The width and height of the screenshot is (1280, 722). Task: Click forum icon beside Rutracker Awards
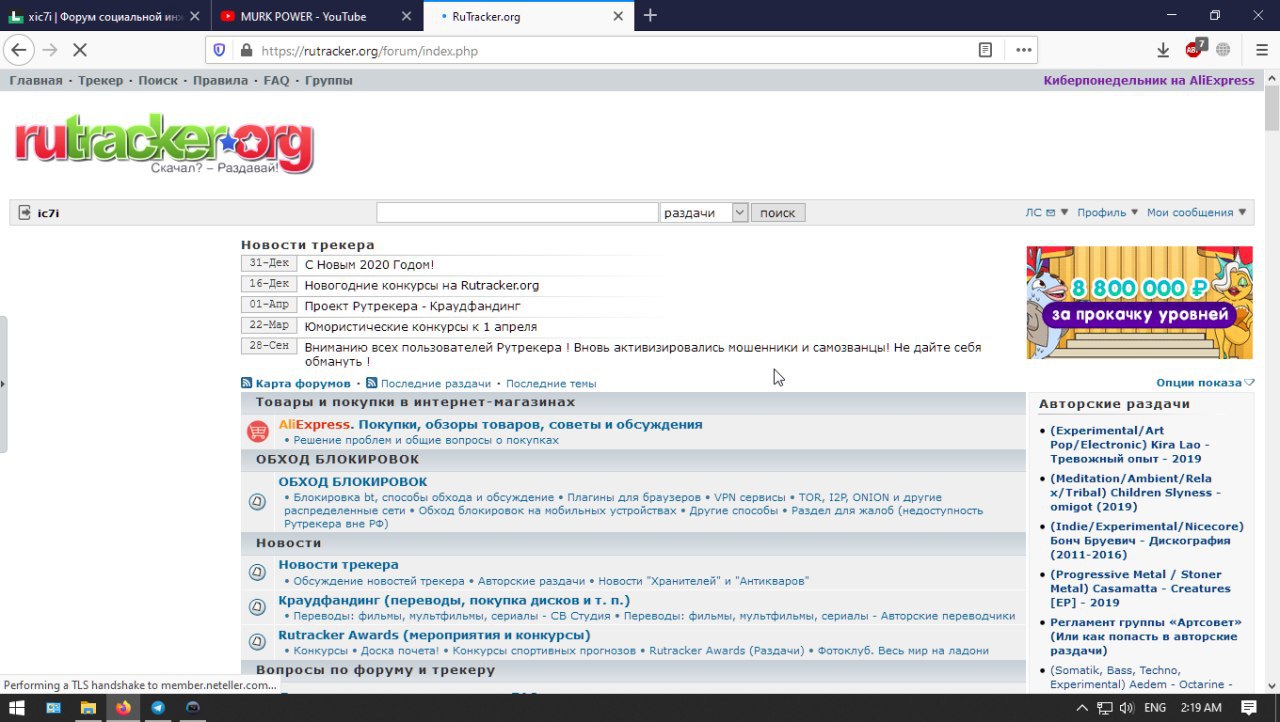(257, 642)
